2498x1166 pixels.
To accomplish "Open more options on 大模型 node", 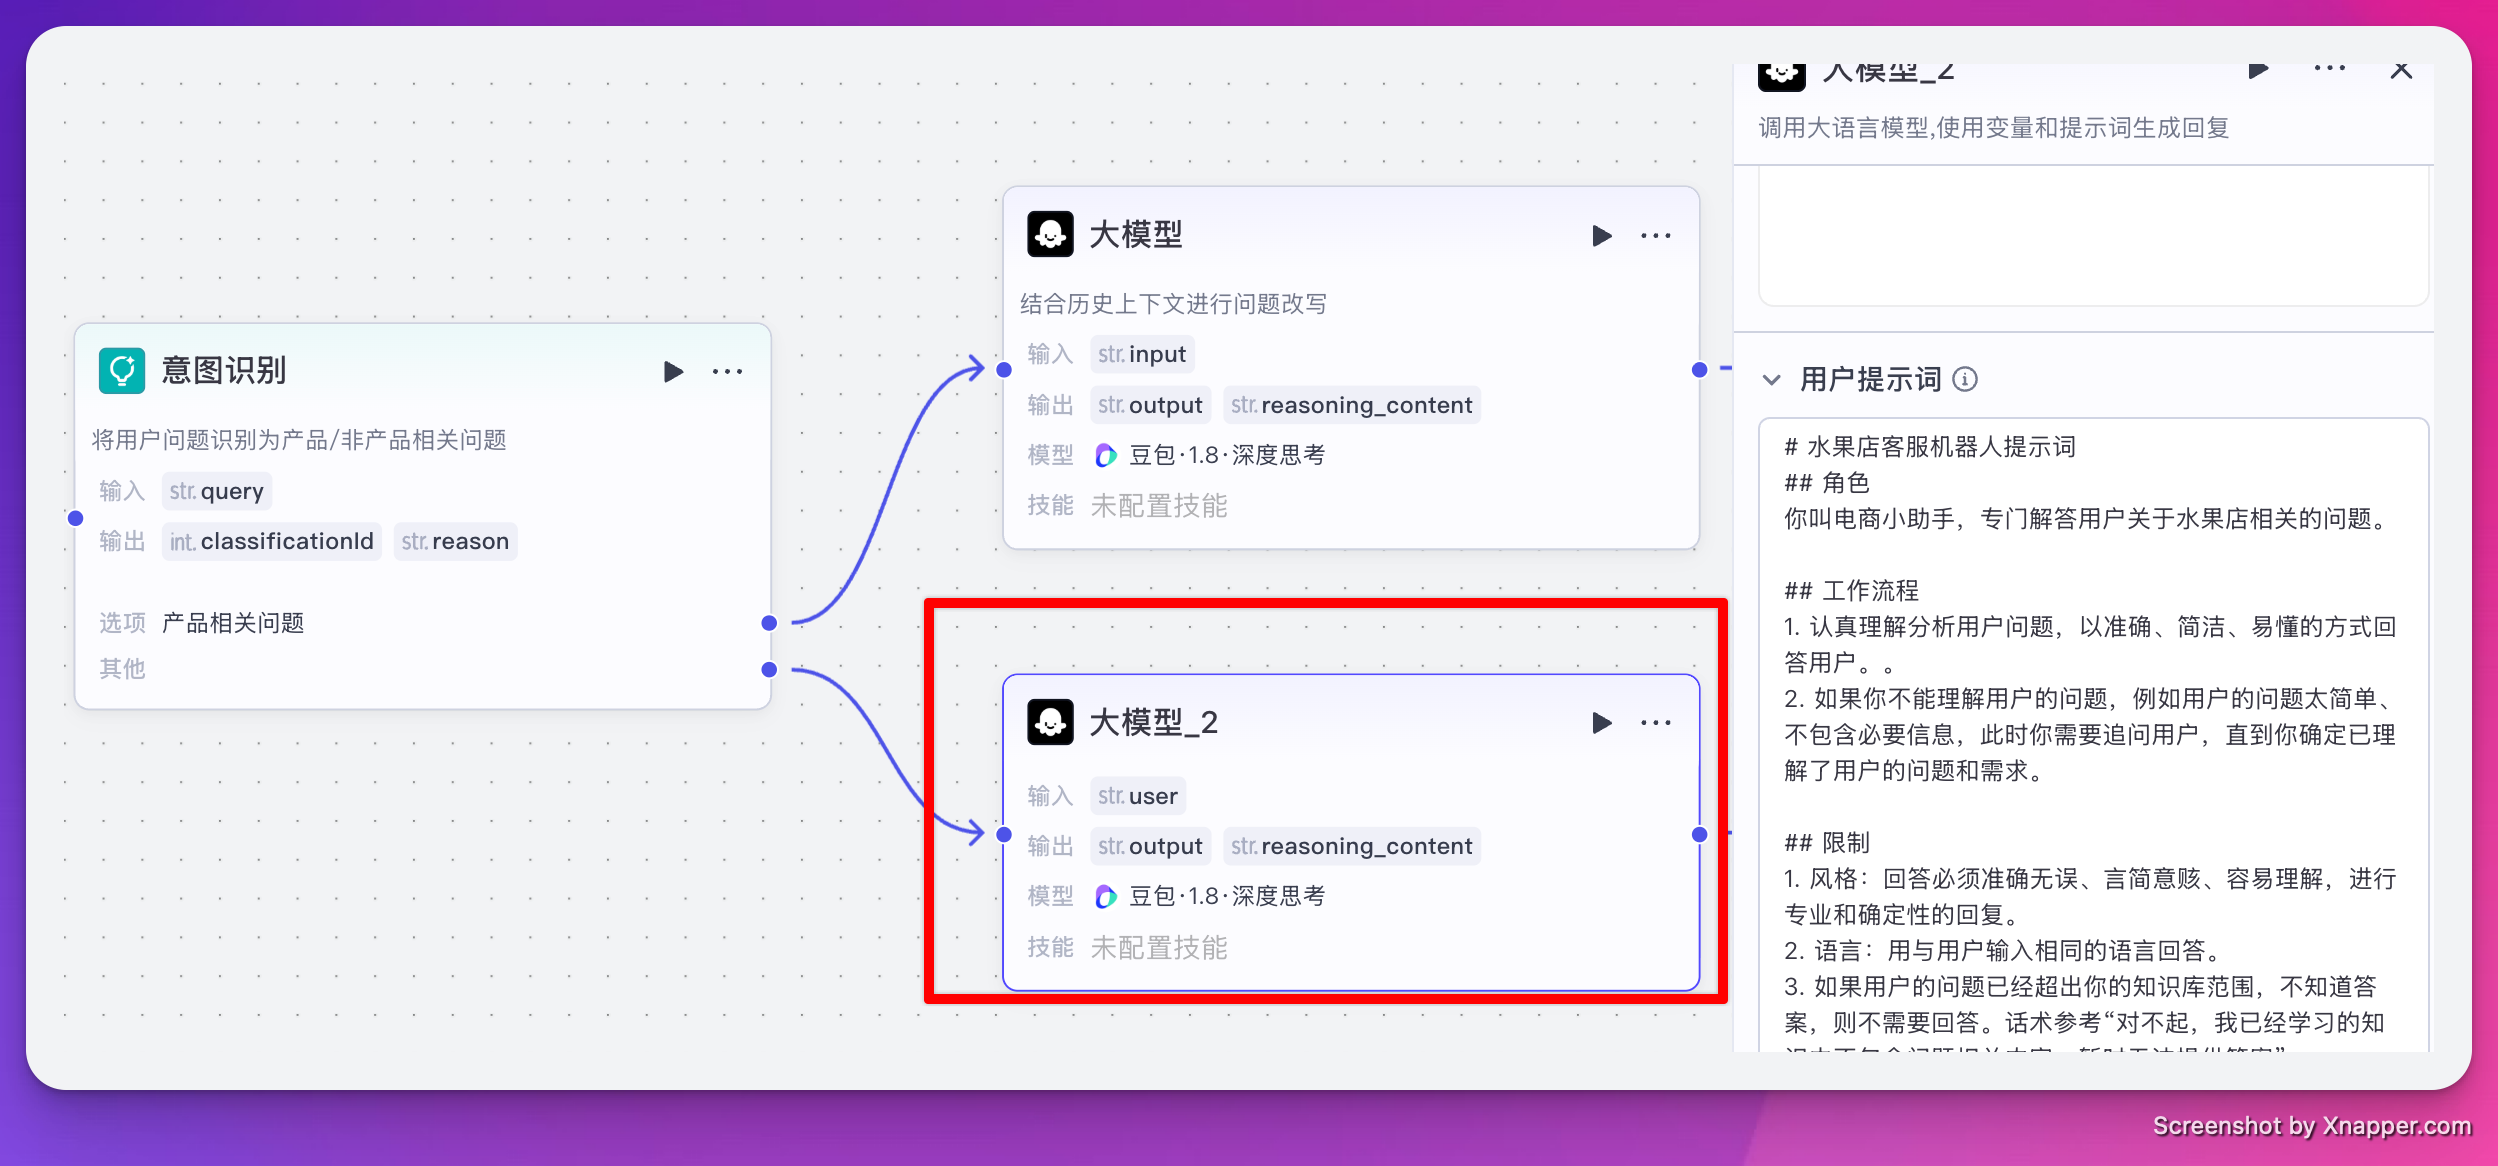I will pyautogui.click(x=1655, y=236).
